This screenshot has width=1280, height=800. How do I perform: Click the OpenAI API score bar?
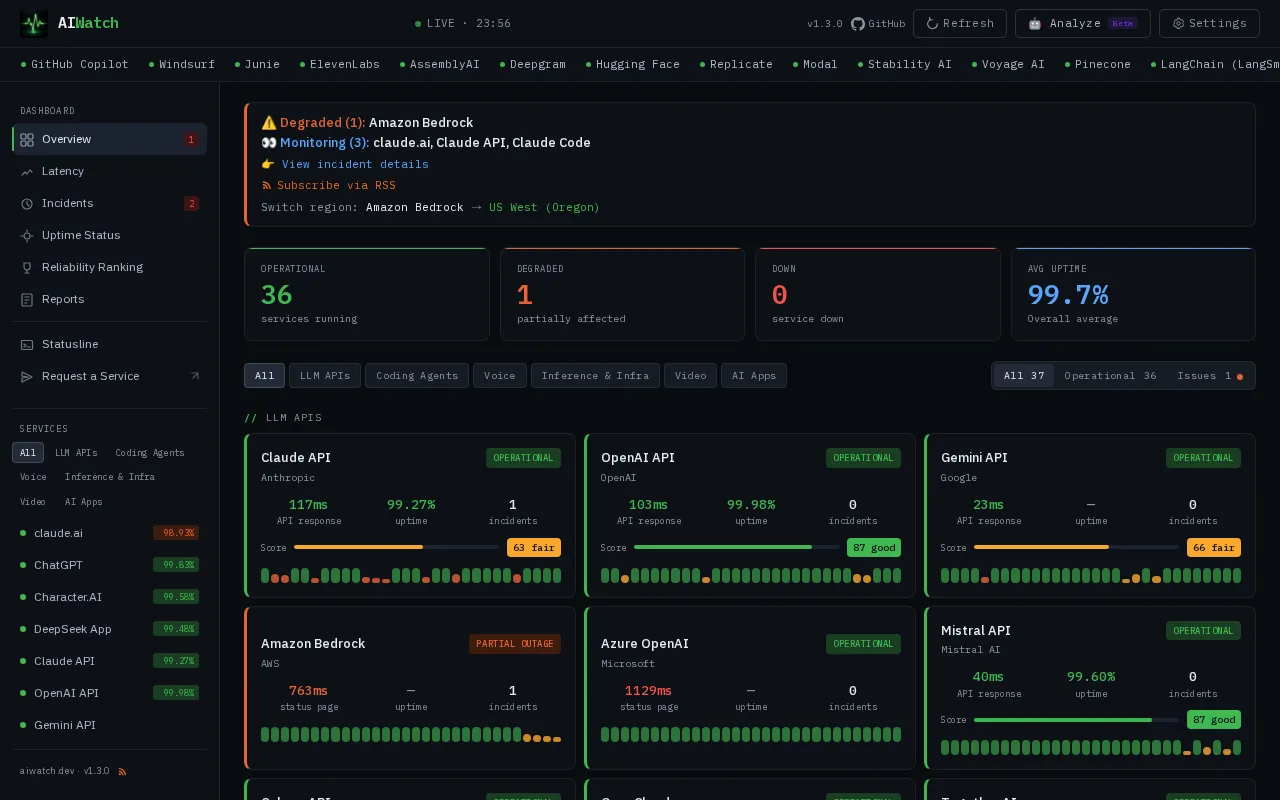click(736, 547)
